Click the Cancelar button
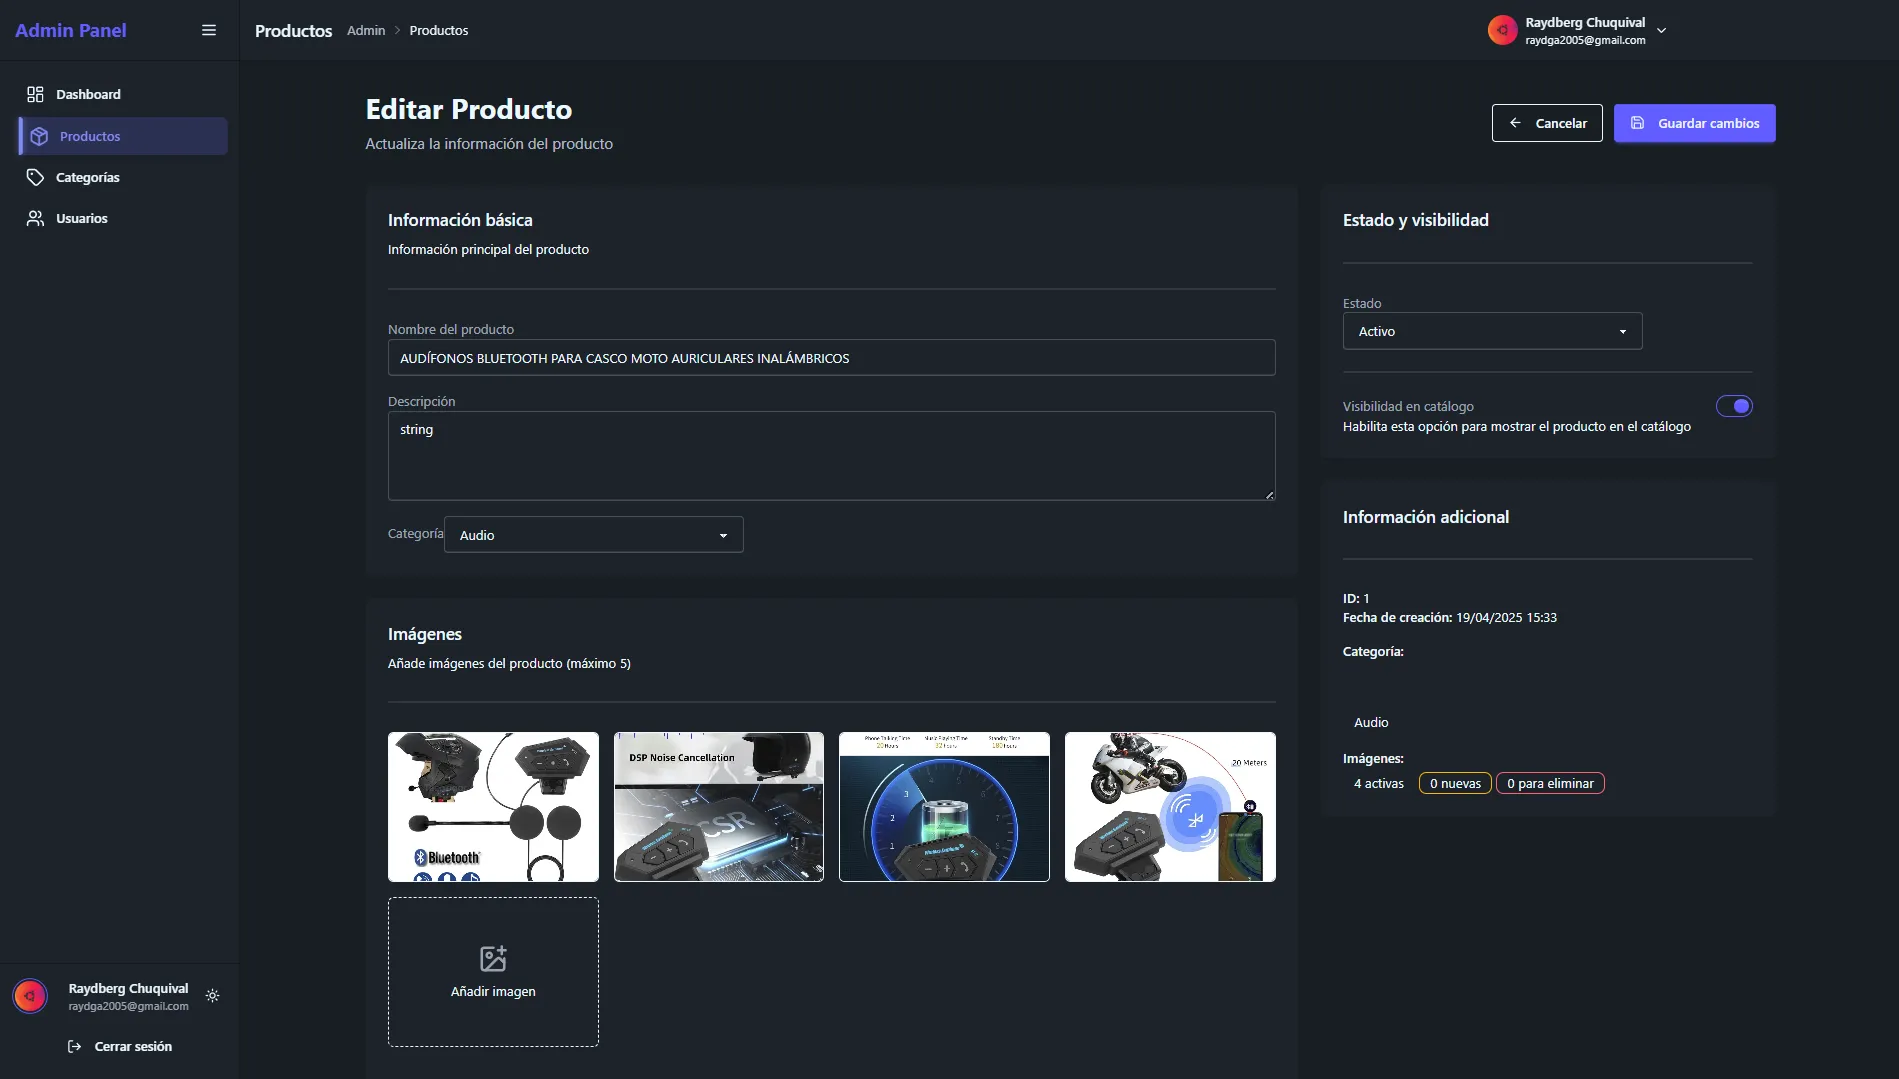 (1546, 123)
